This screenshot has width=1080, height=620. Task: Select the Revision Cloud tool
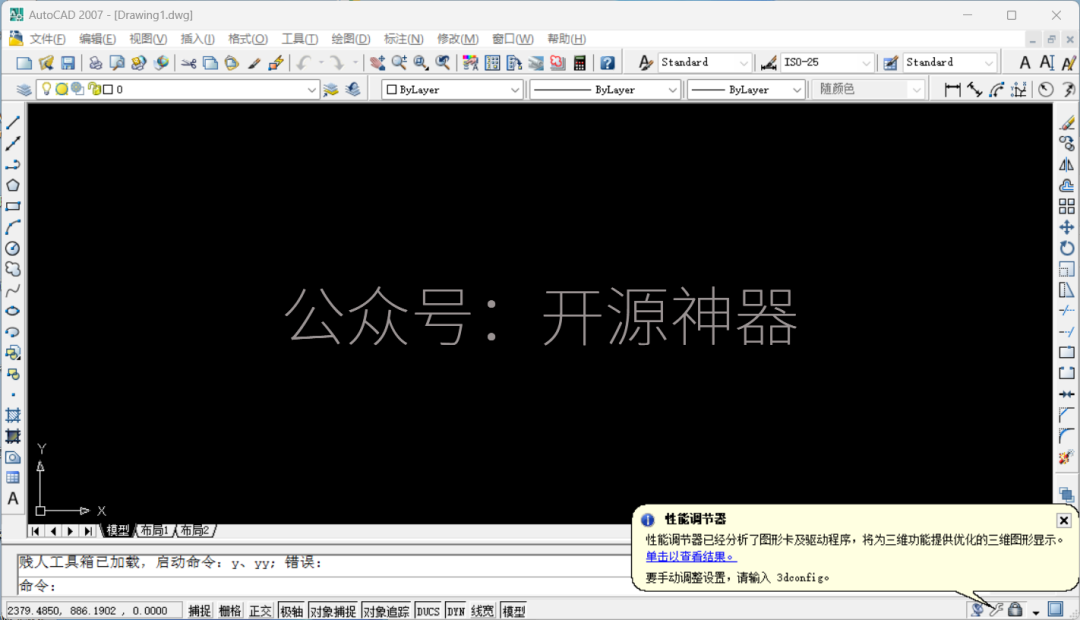13,269
